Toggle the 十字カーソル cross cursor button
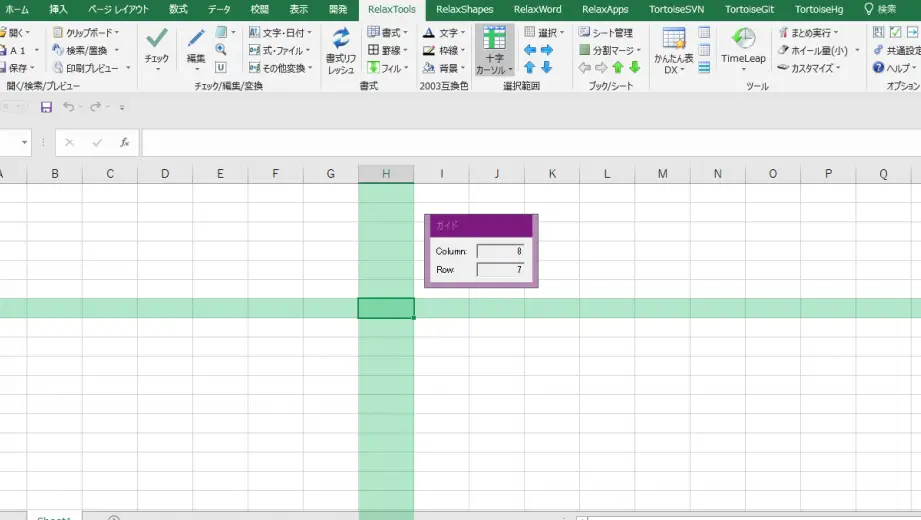Viewport: 921px width, 520px height. pos(494,50)
